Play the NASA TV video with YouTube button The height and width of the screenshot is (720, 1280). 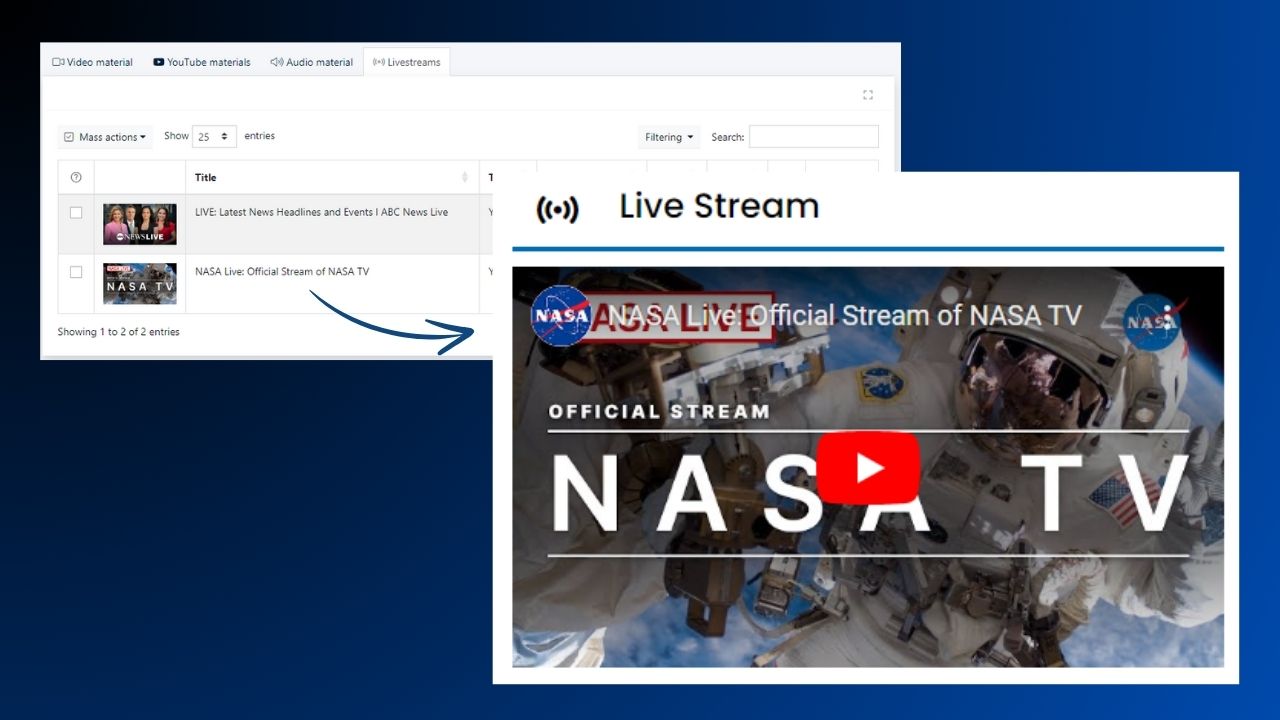(x=868, y=467)
